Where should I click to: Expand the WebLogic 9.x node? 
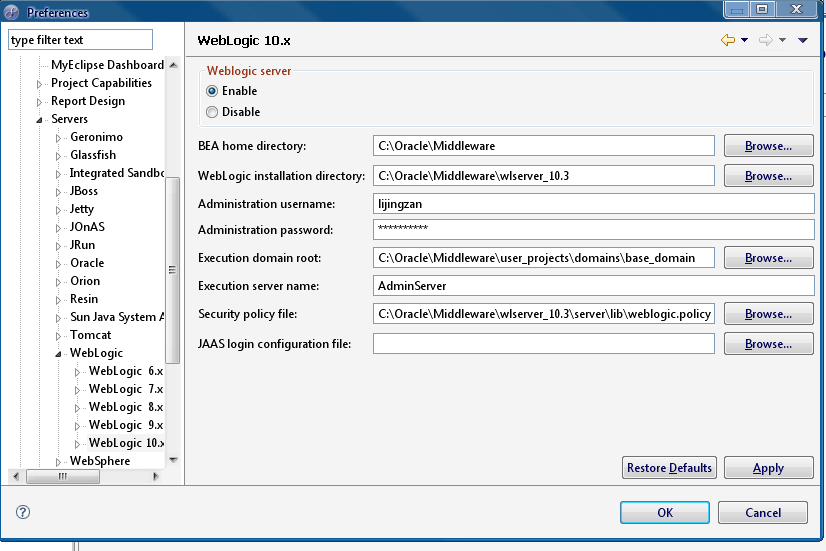[77, 426]
